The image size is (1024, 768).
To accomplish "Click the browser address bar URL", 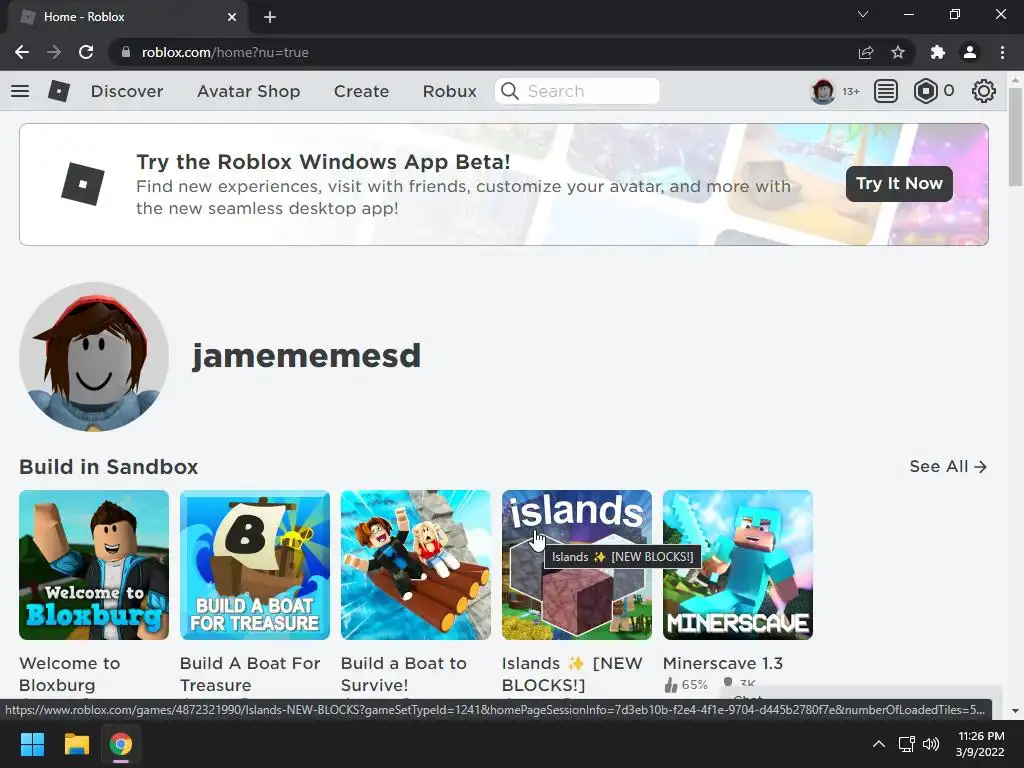I will 225,52.
